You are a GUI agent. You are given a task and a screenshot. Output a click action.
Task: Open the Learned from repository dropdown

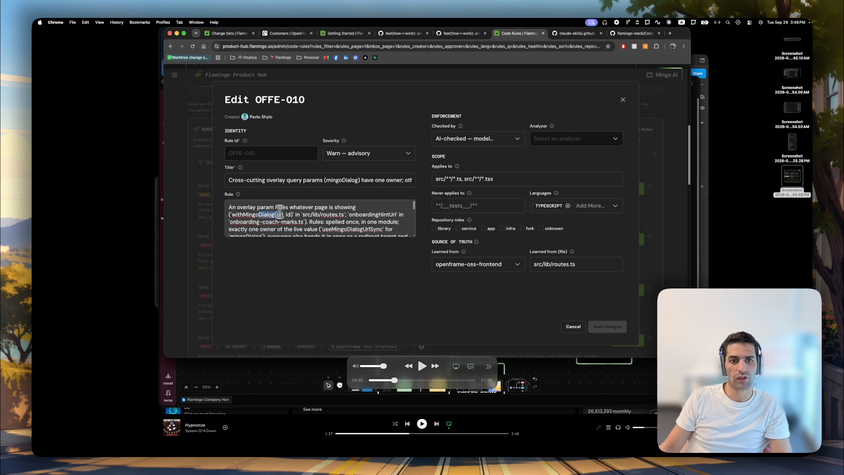[478, 264]
